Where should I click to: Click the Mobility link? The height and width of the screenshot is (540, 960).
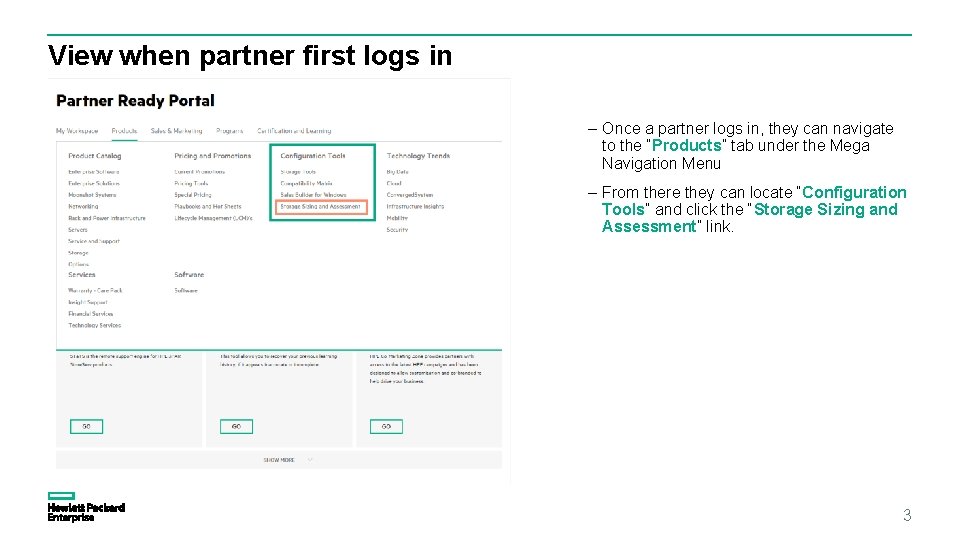(x=397, y=218)
